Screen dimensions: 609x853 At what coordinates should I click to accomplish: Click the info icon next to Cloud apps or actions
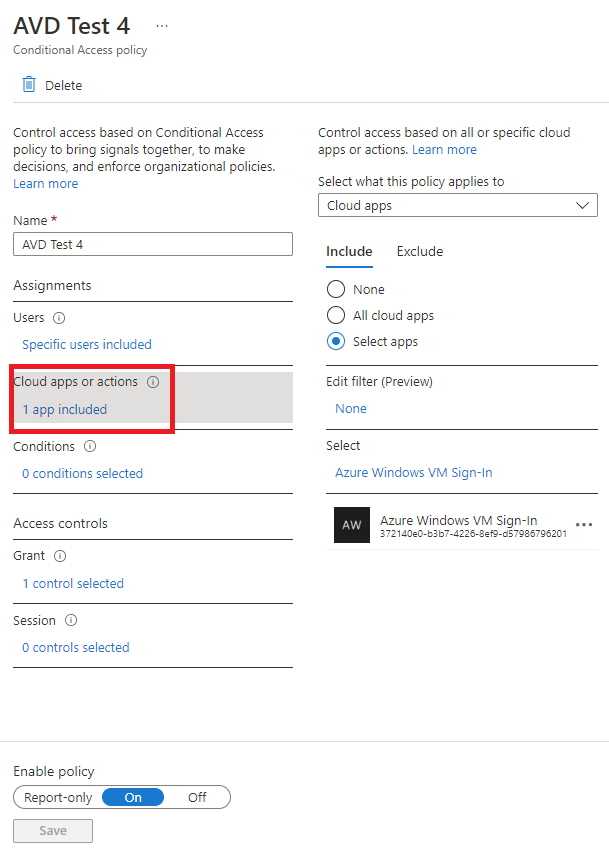click(x=153, y=382)
